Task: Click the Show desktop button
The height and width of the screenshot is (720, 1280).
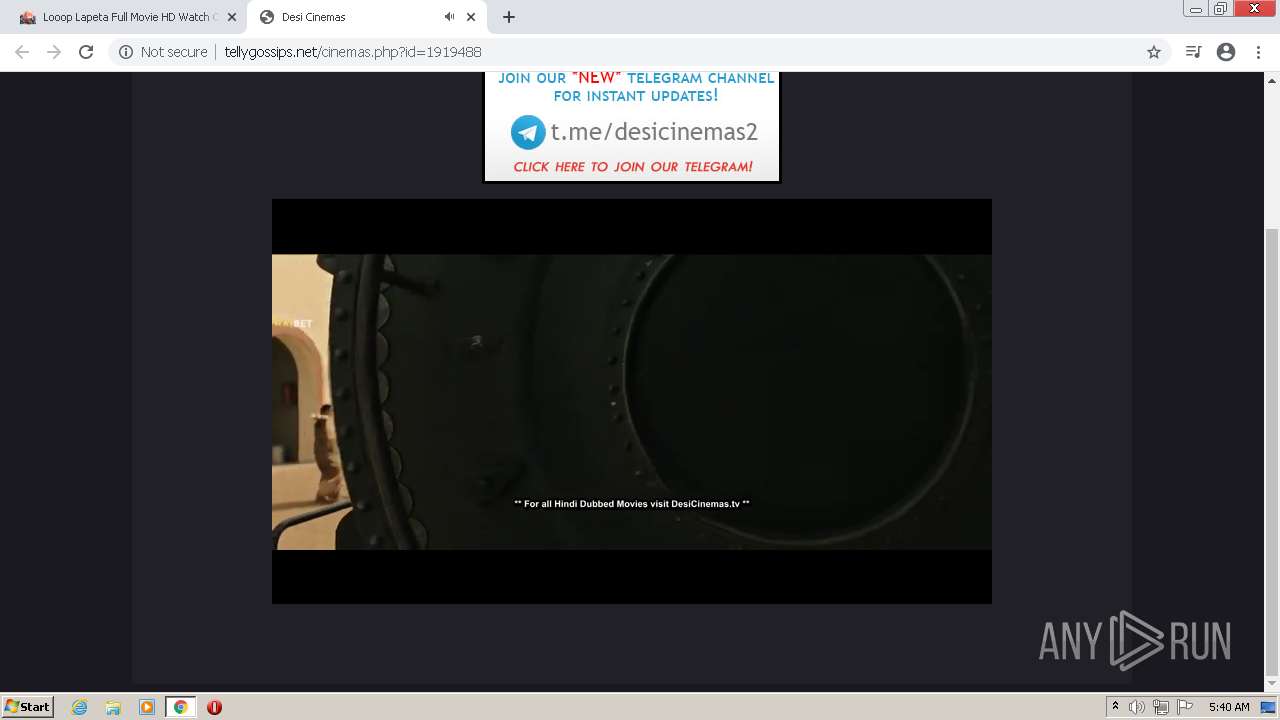Action: [x=1270, y=707]
